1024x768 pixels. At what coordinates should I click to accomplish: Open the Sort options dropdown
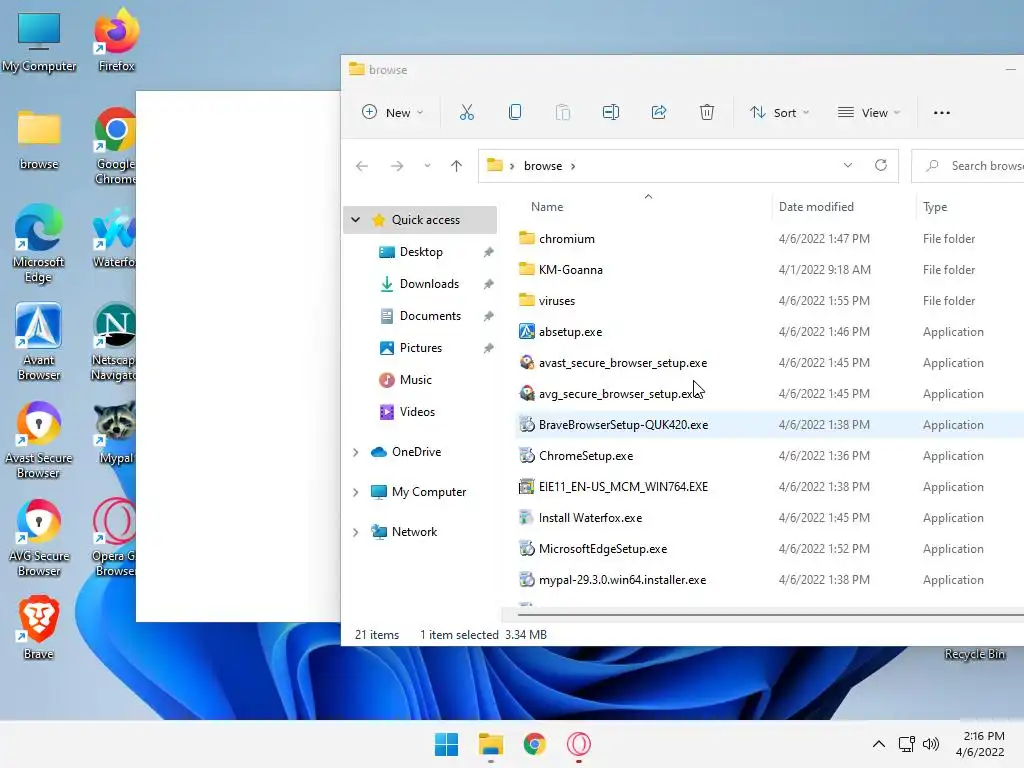[x=780, y=112]
